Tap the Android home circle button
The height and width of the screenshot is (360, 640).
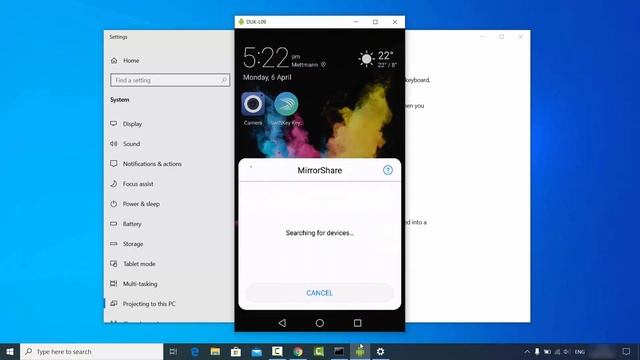tap(320, 323)
